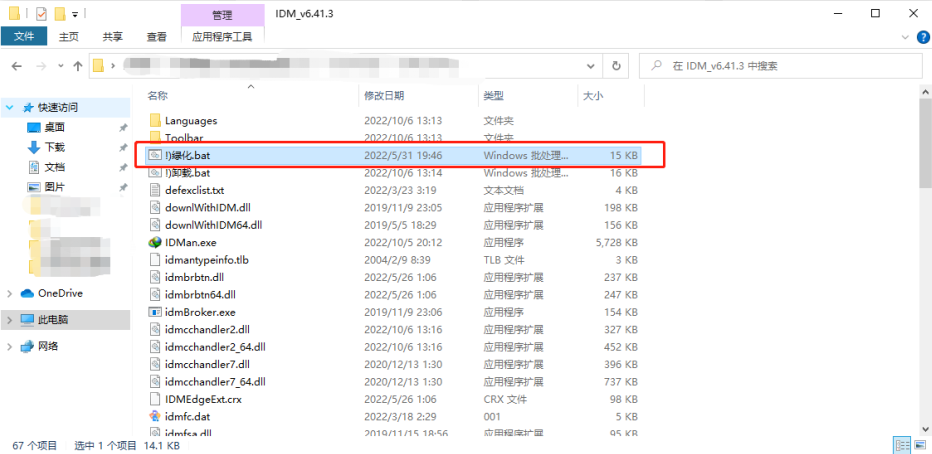Select the !)绿化.bat file icon
This screenshot has width=932, height=454.
155,155
